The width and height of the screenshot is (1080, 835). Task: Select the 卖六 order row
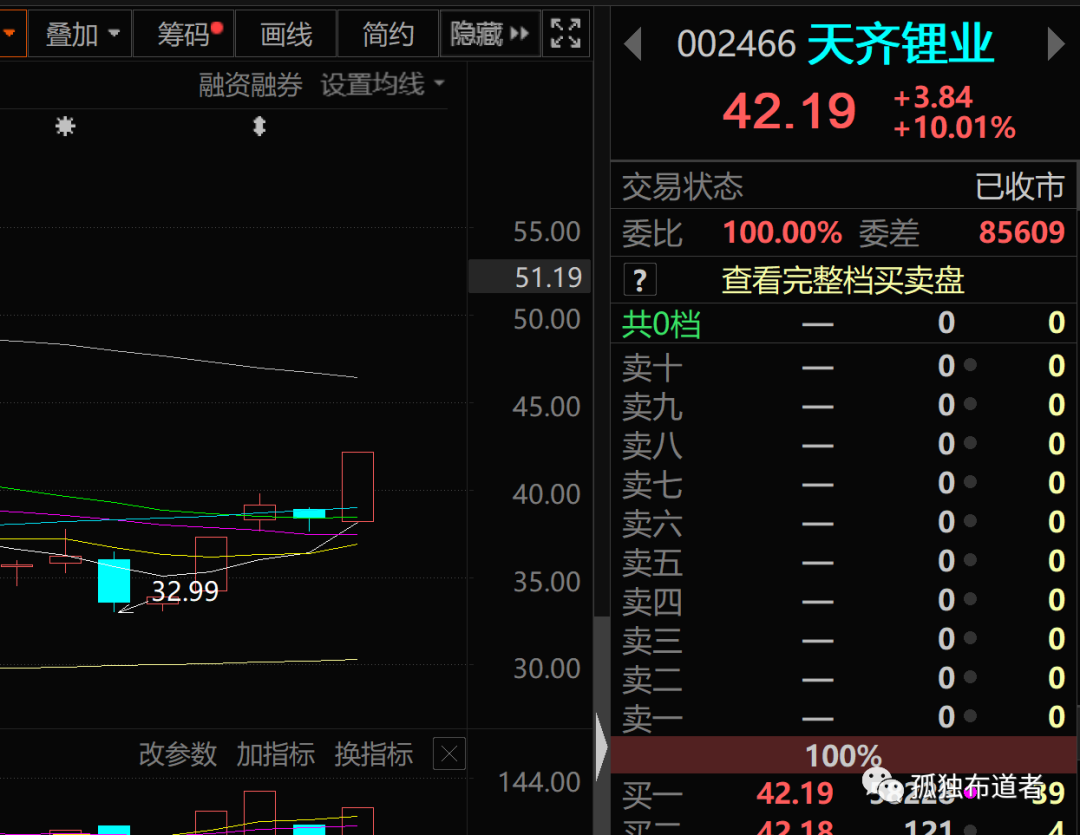click(x=844, y=522)
